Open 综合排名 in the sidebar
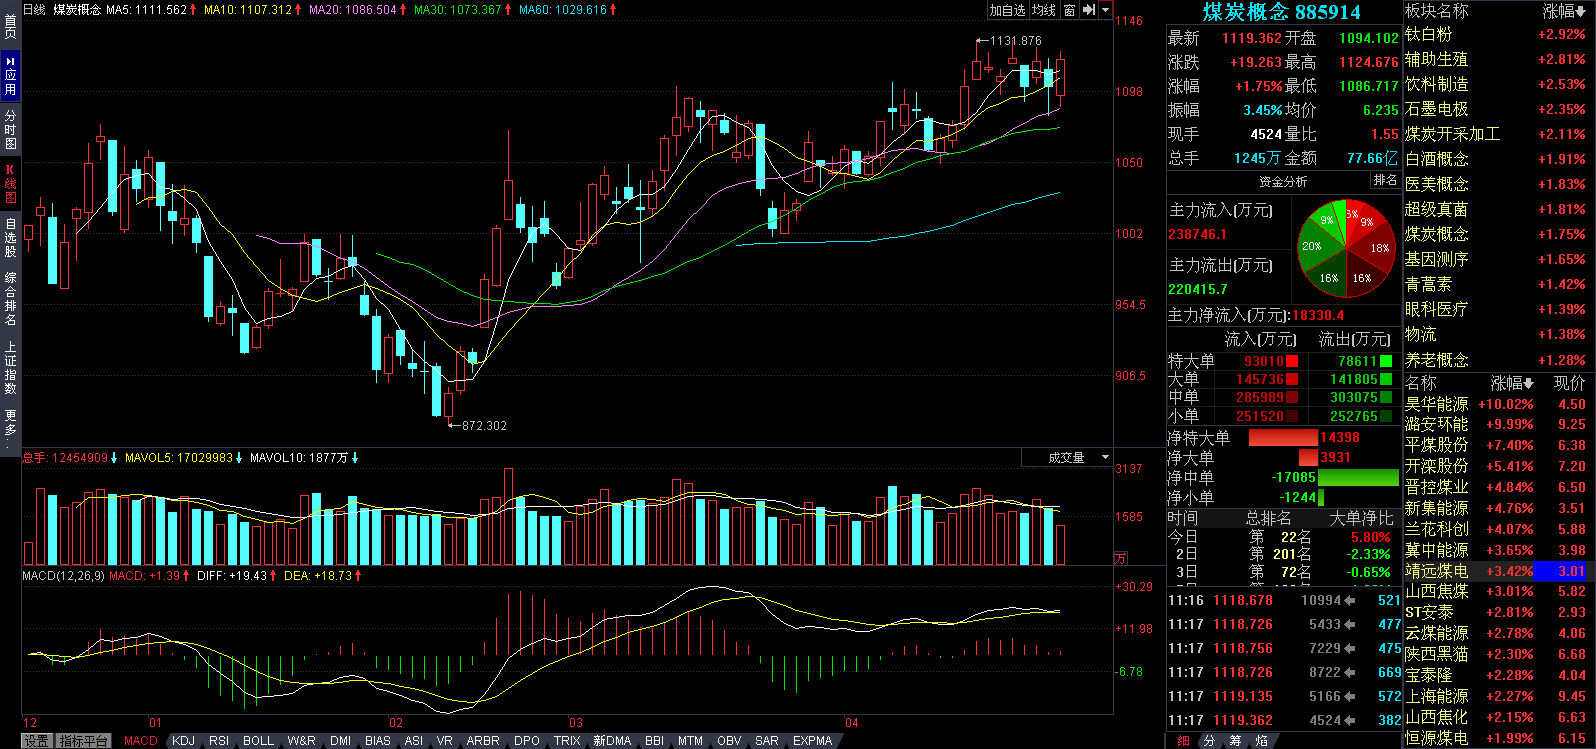 click(10, 298)
